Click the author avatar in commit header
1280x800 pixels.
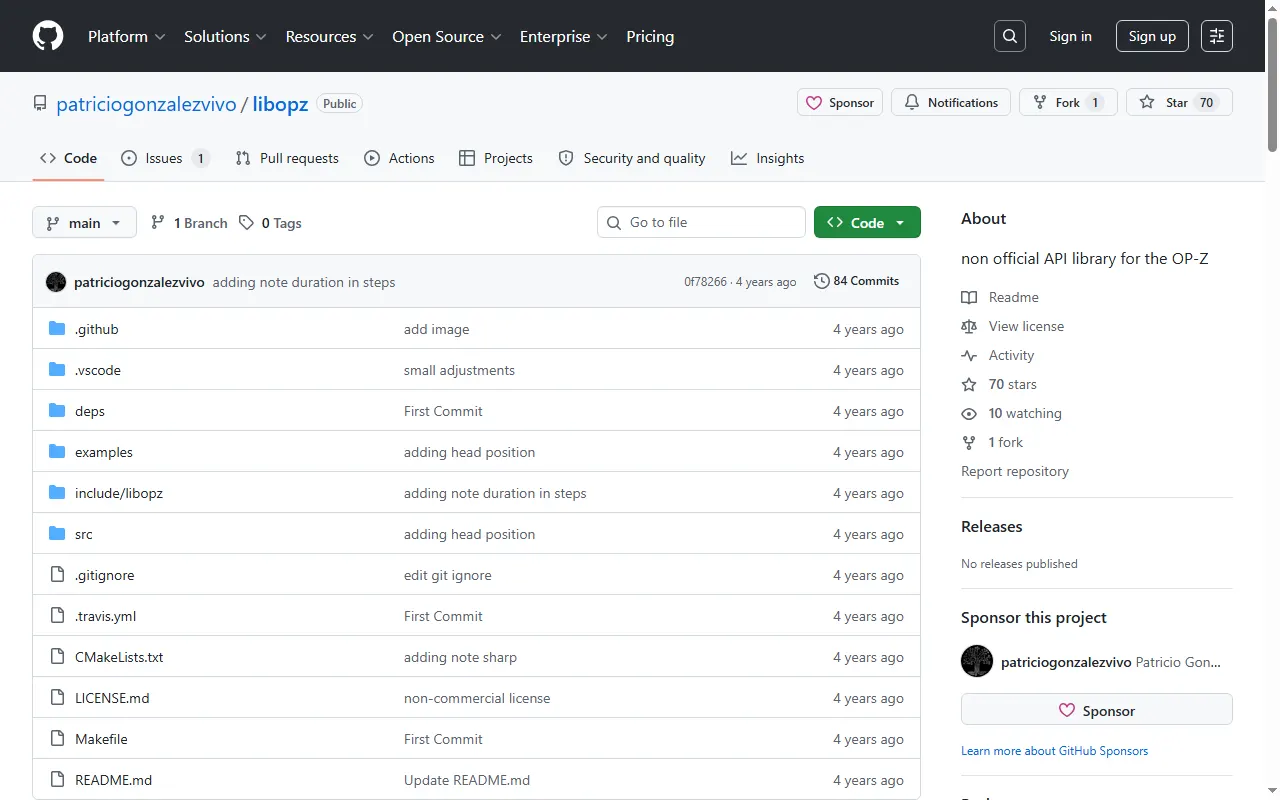(x=56, y=282)
